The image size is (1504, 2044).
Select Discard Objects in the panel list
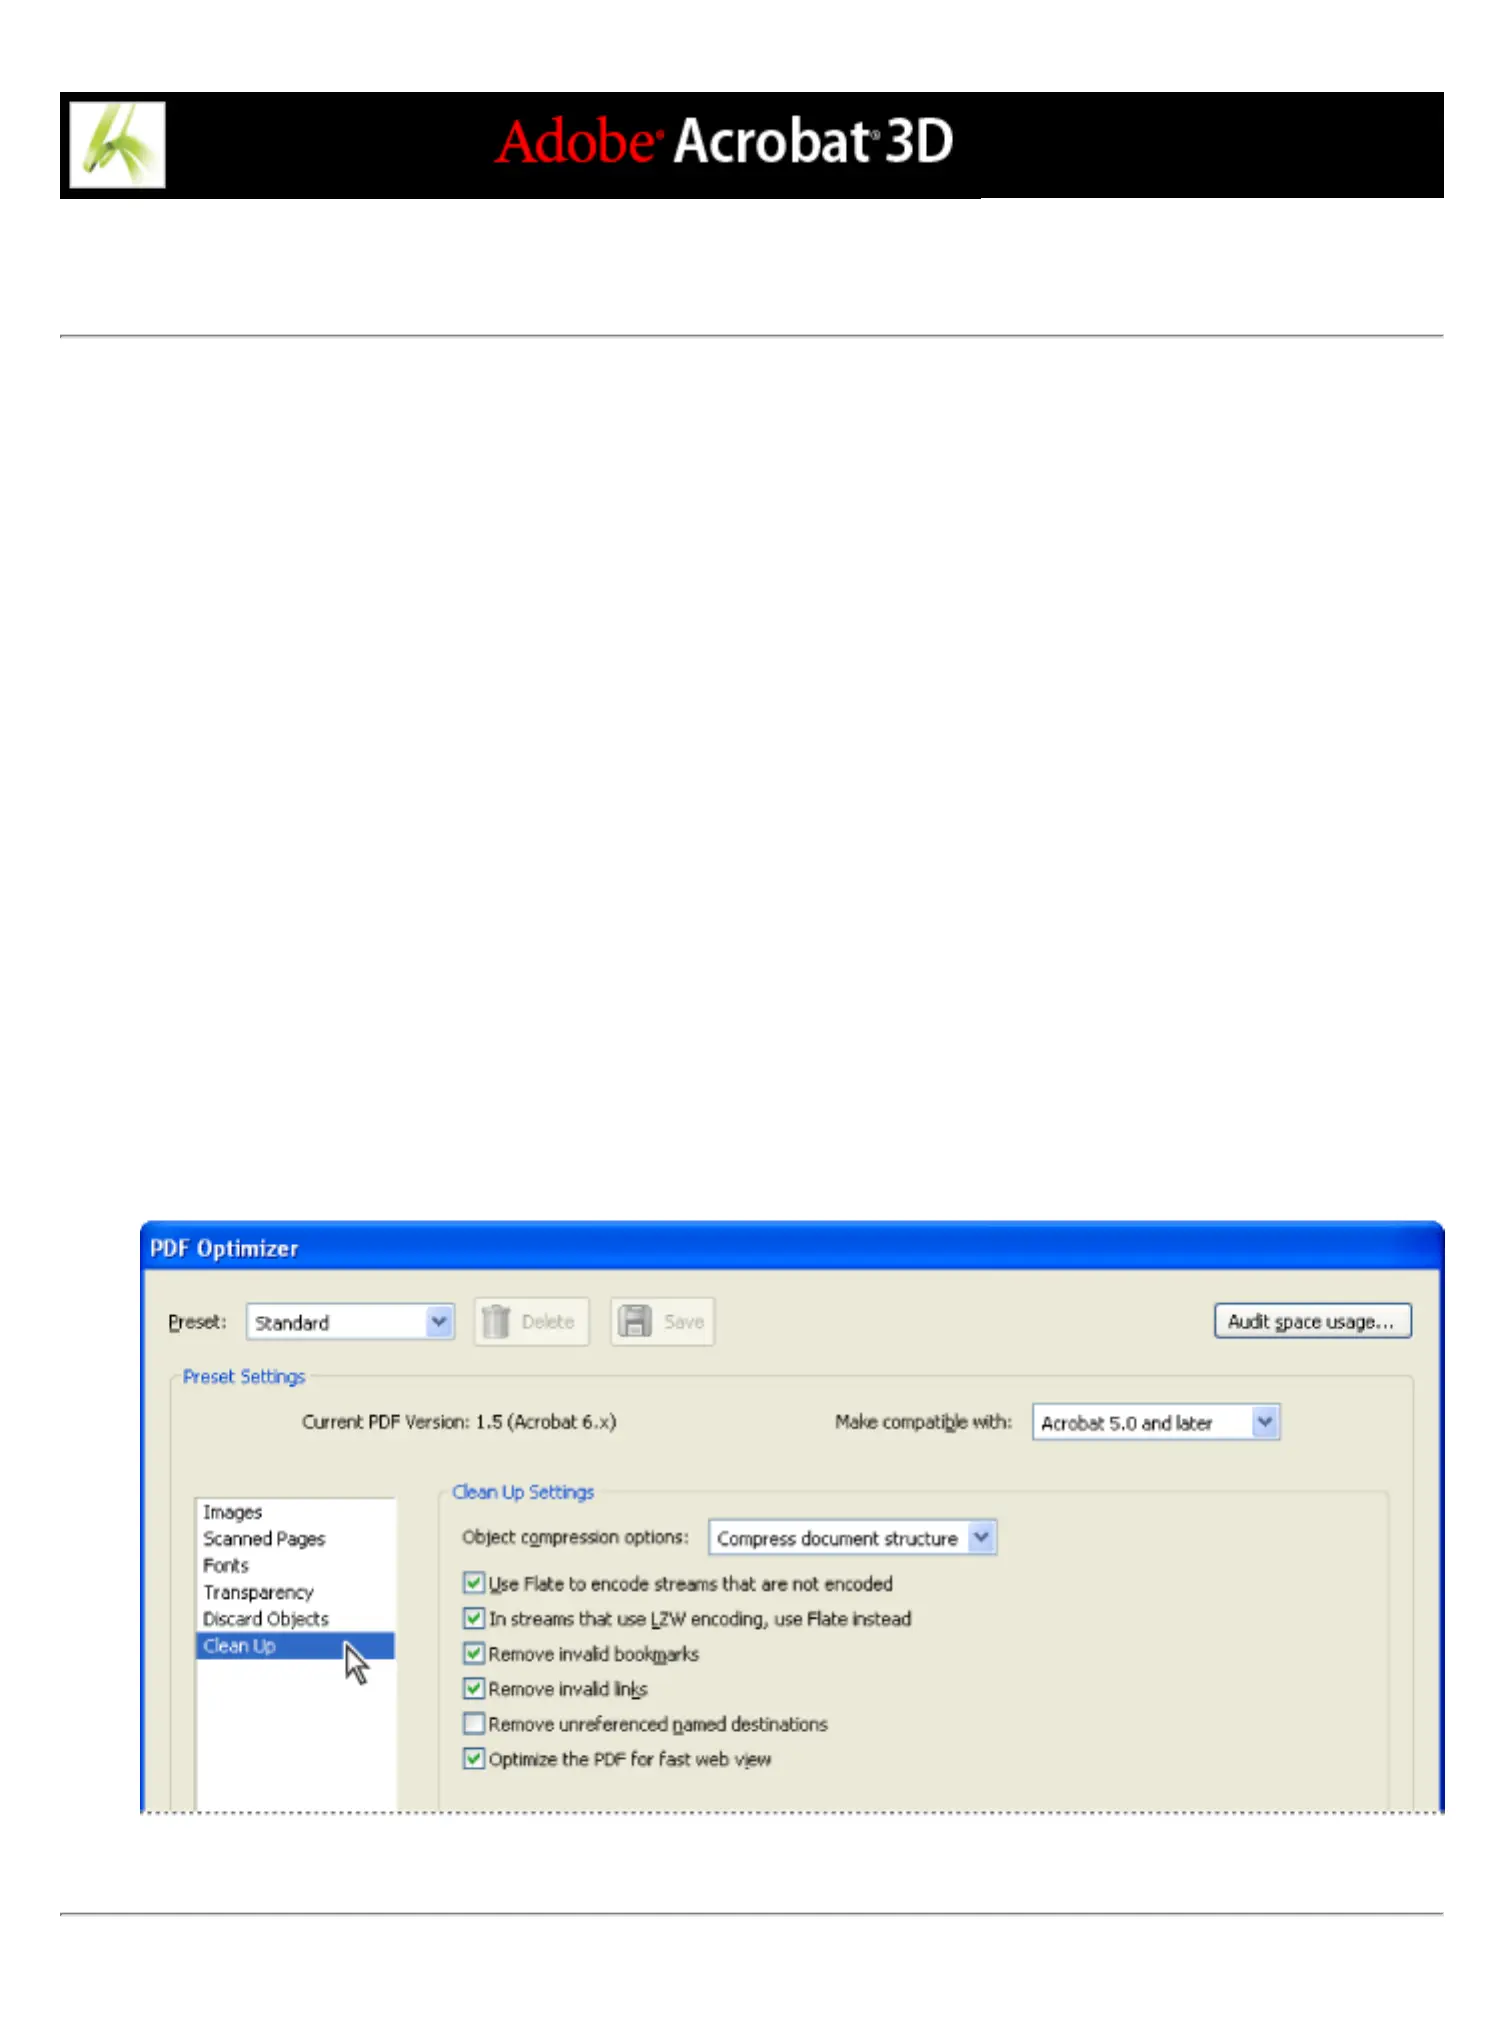pos(295,1618)
